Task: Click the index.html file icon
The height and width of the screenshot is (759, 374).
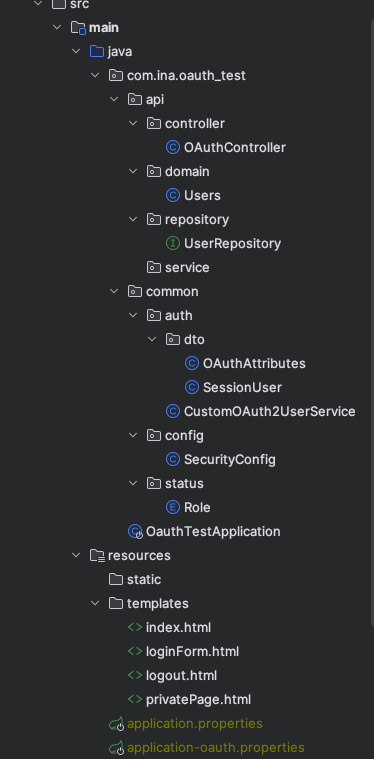Action: (135, 627)
